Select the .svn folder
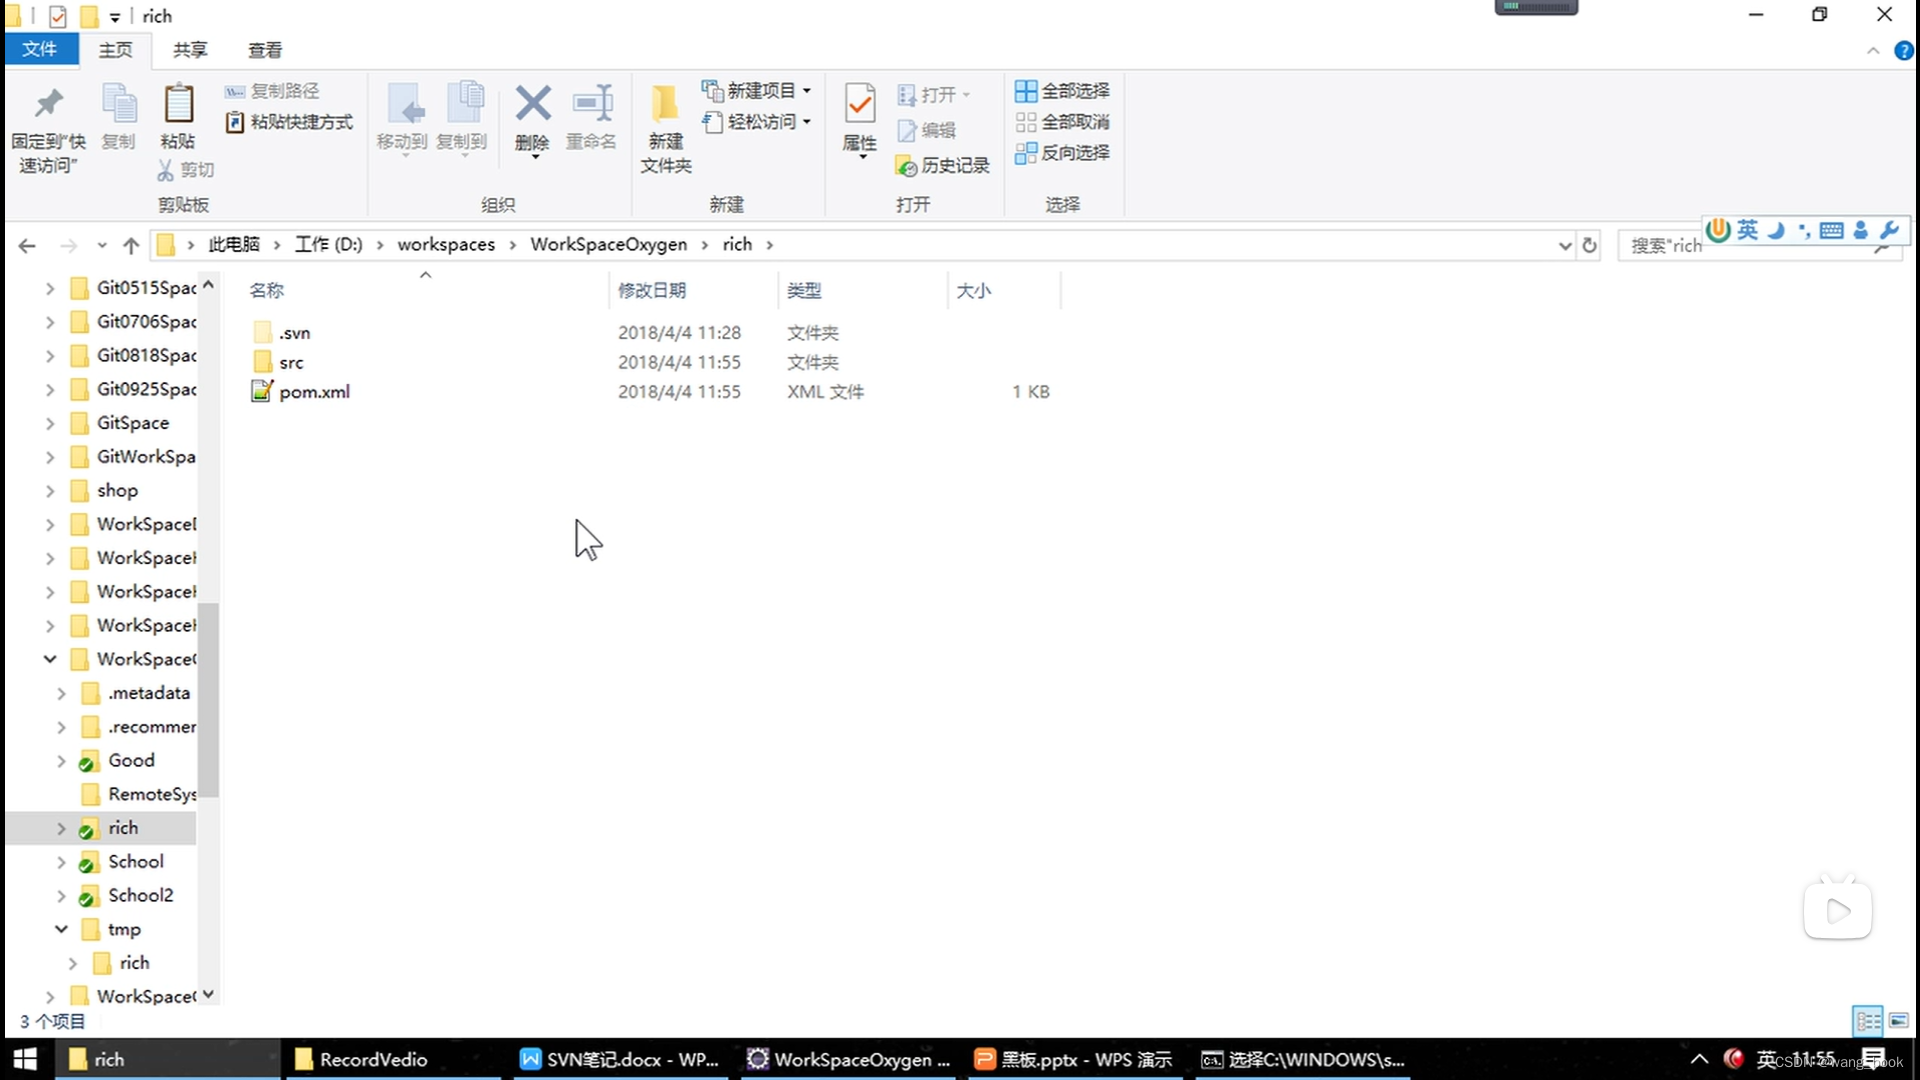 294,333
